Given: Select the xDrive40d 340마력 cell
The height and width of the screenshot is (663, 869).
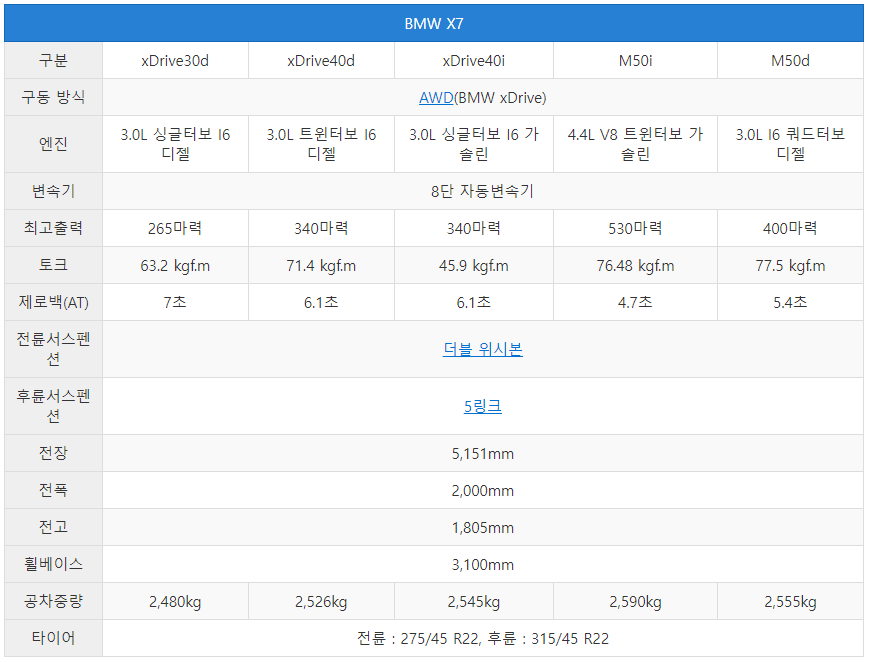Looking at the screenshot, I should (321, 228).
